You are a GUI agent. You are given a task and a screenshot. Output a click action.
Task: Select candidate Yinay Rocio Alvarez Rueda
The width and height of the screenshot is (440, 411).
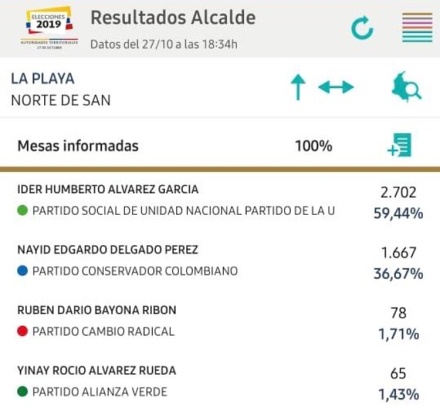point(97,370)
